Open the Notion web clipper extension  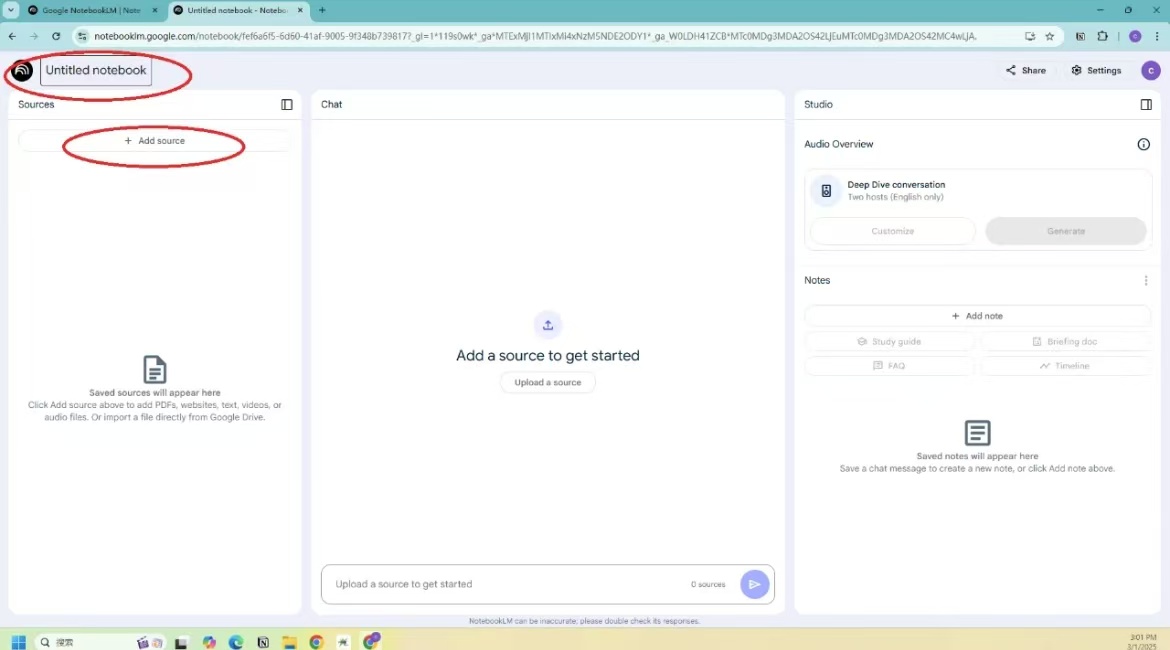pyautogui.click(x=1080, y=36)
